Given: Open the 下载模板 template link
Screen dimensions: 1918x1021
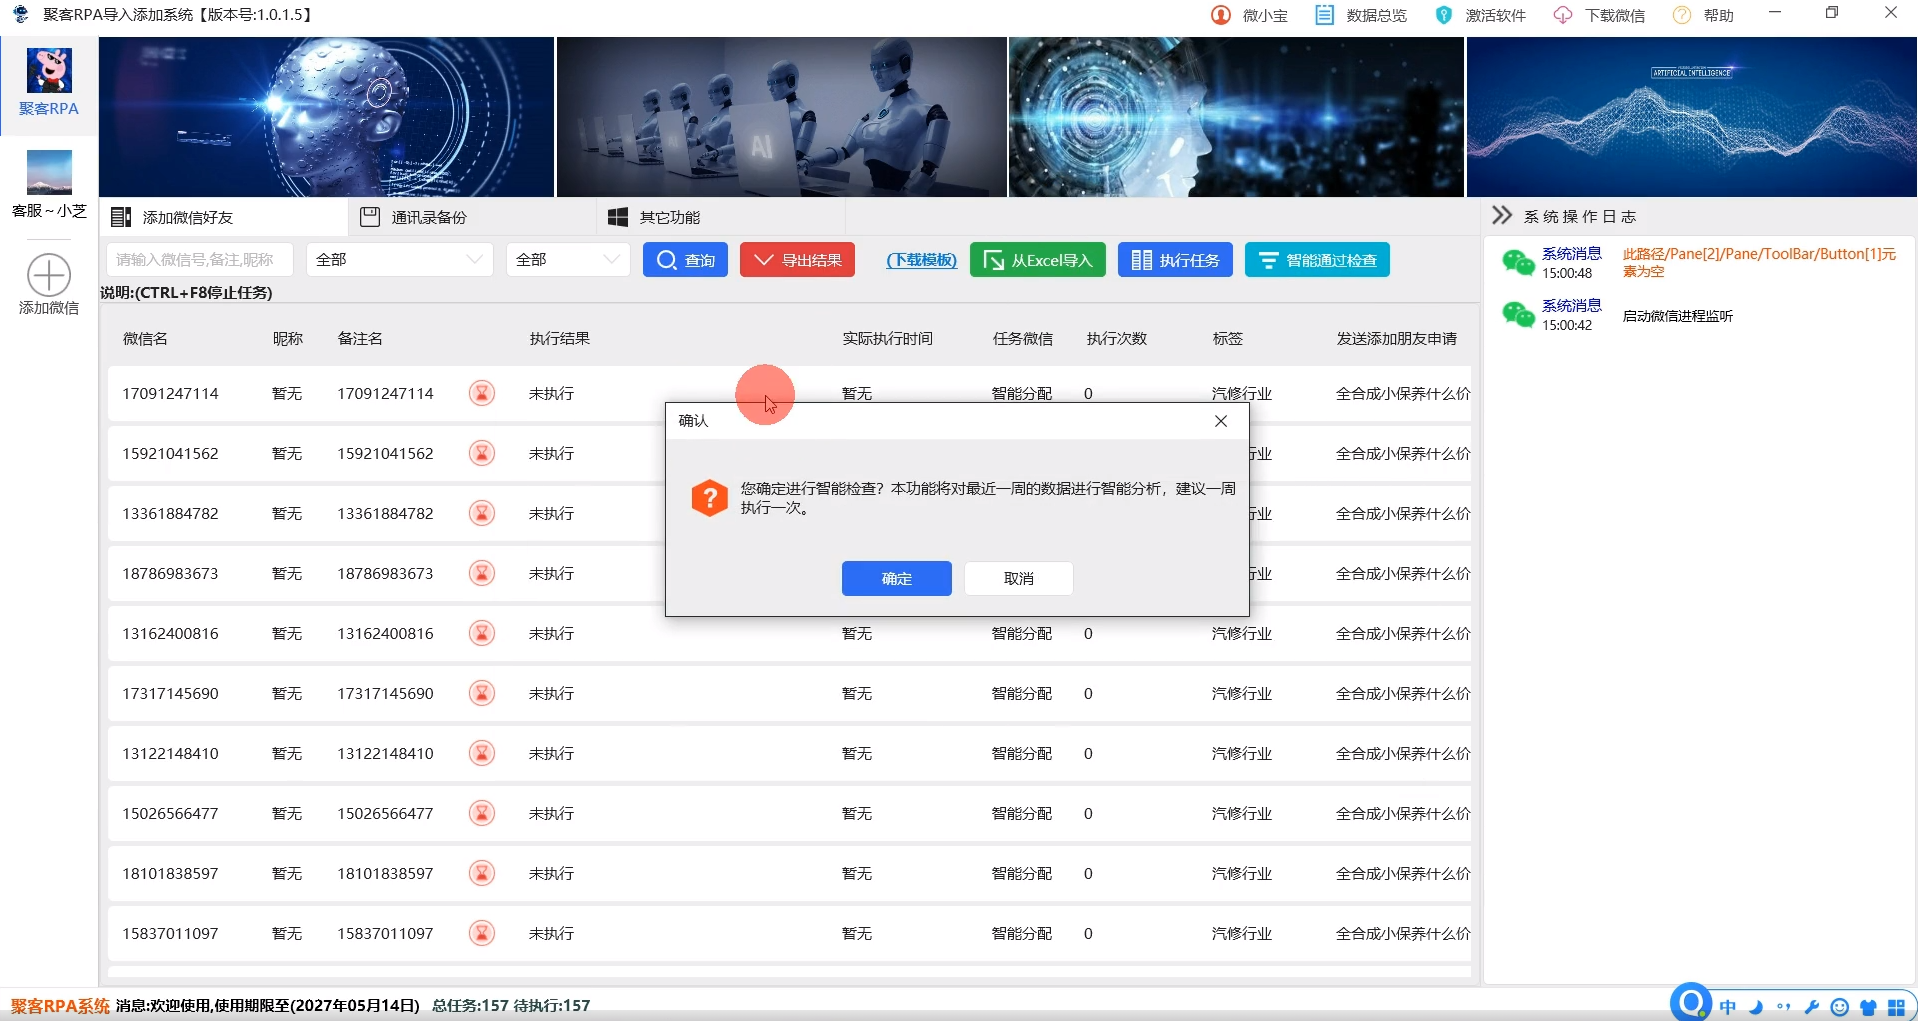Looking at the screenshot, I should 920,259.
